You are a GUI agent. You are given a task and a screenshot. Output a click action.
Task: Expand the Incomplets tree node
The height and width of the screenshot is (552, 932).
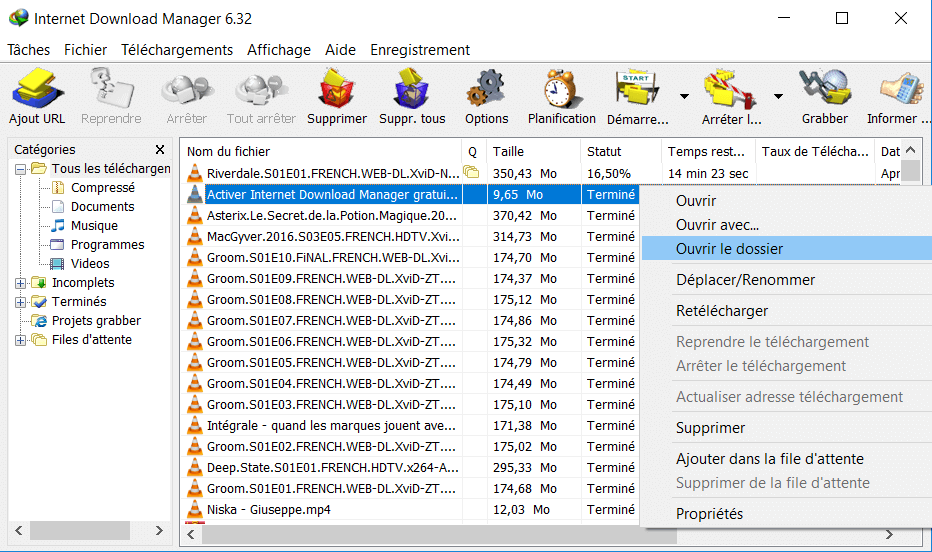click(20, 283)
